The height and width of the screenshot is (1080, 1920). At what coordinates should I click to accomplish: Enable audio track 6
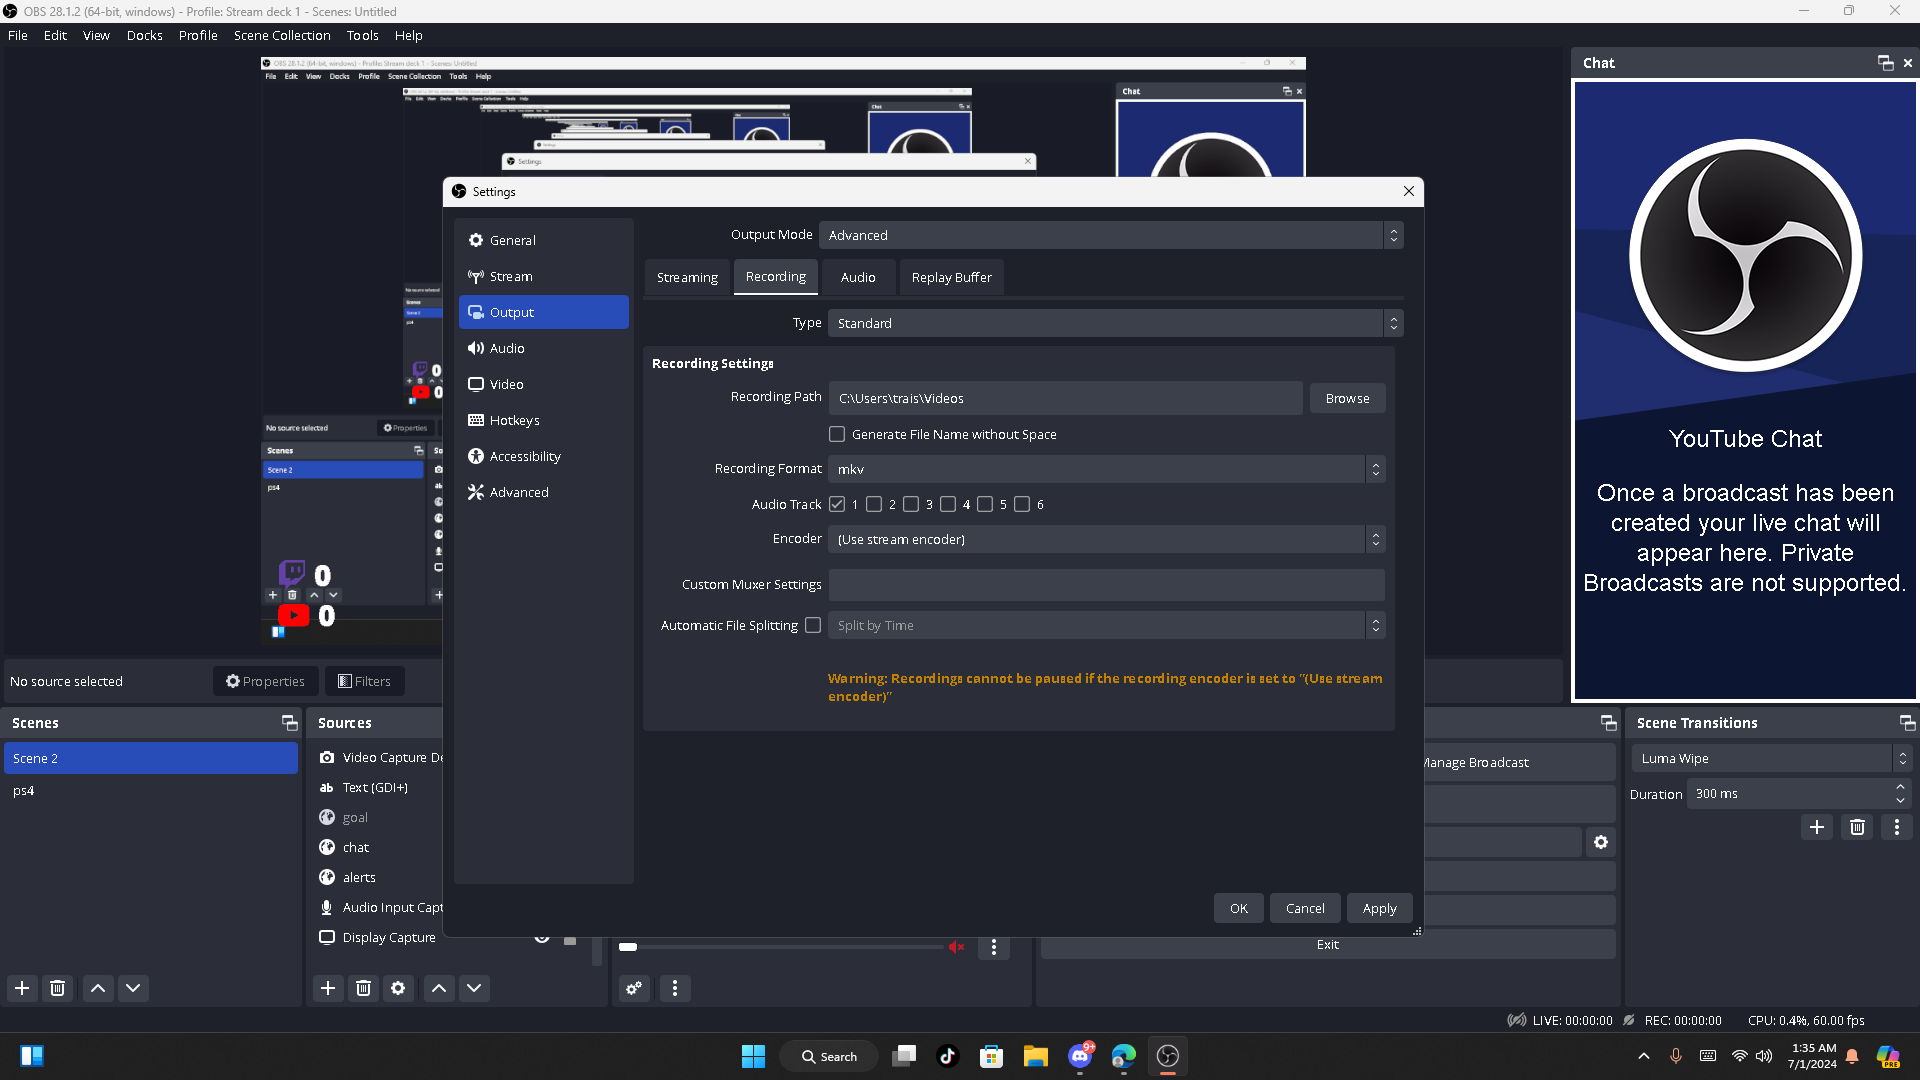(1022, 504)
